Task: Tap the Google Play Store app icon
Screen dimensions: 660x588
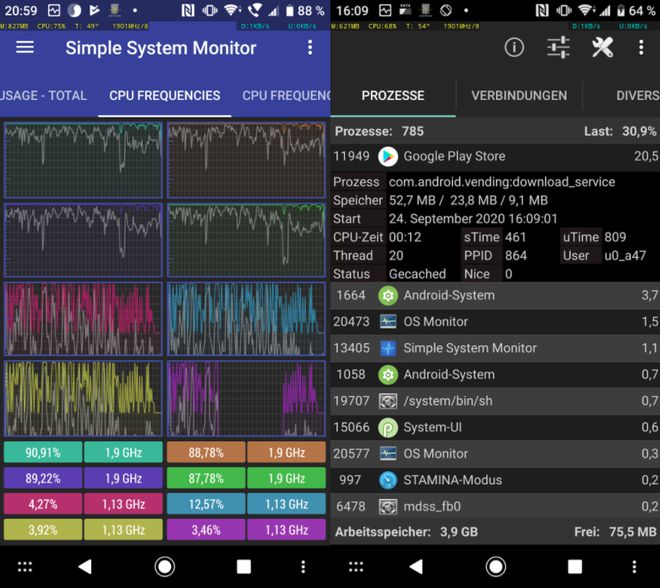Action: pyautogui.click(x=388, y=157)
